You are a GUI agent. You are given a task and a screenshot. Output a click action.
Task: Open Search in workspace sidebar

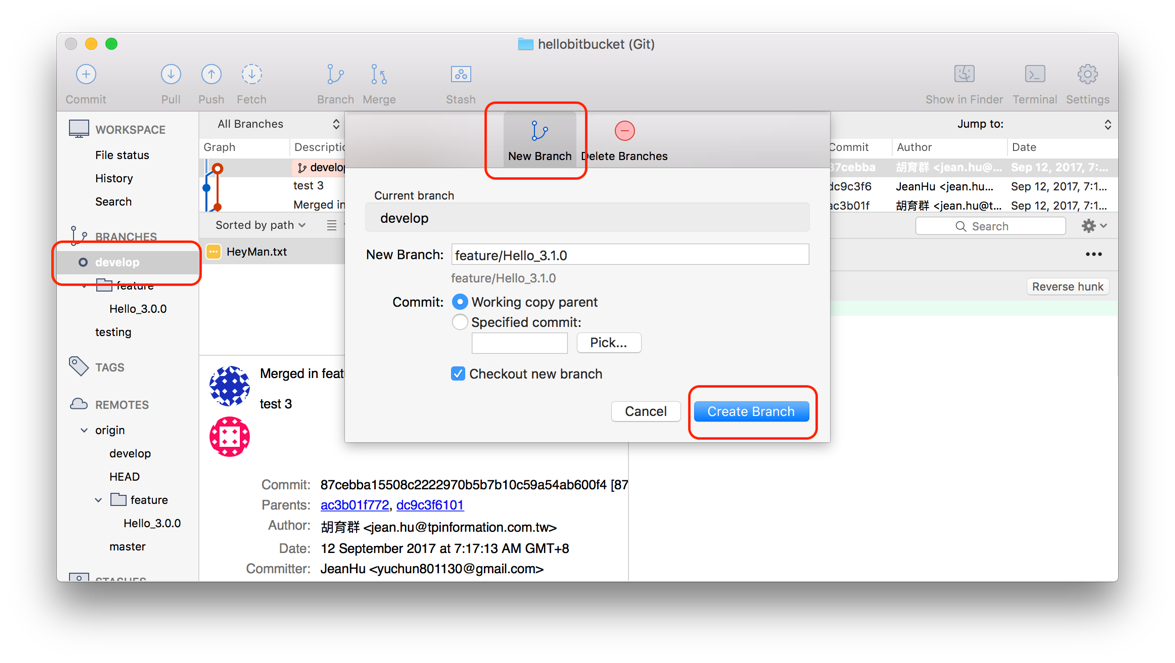point(113,202)
